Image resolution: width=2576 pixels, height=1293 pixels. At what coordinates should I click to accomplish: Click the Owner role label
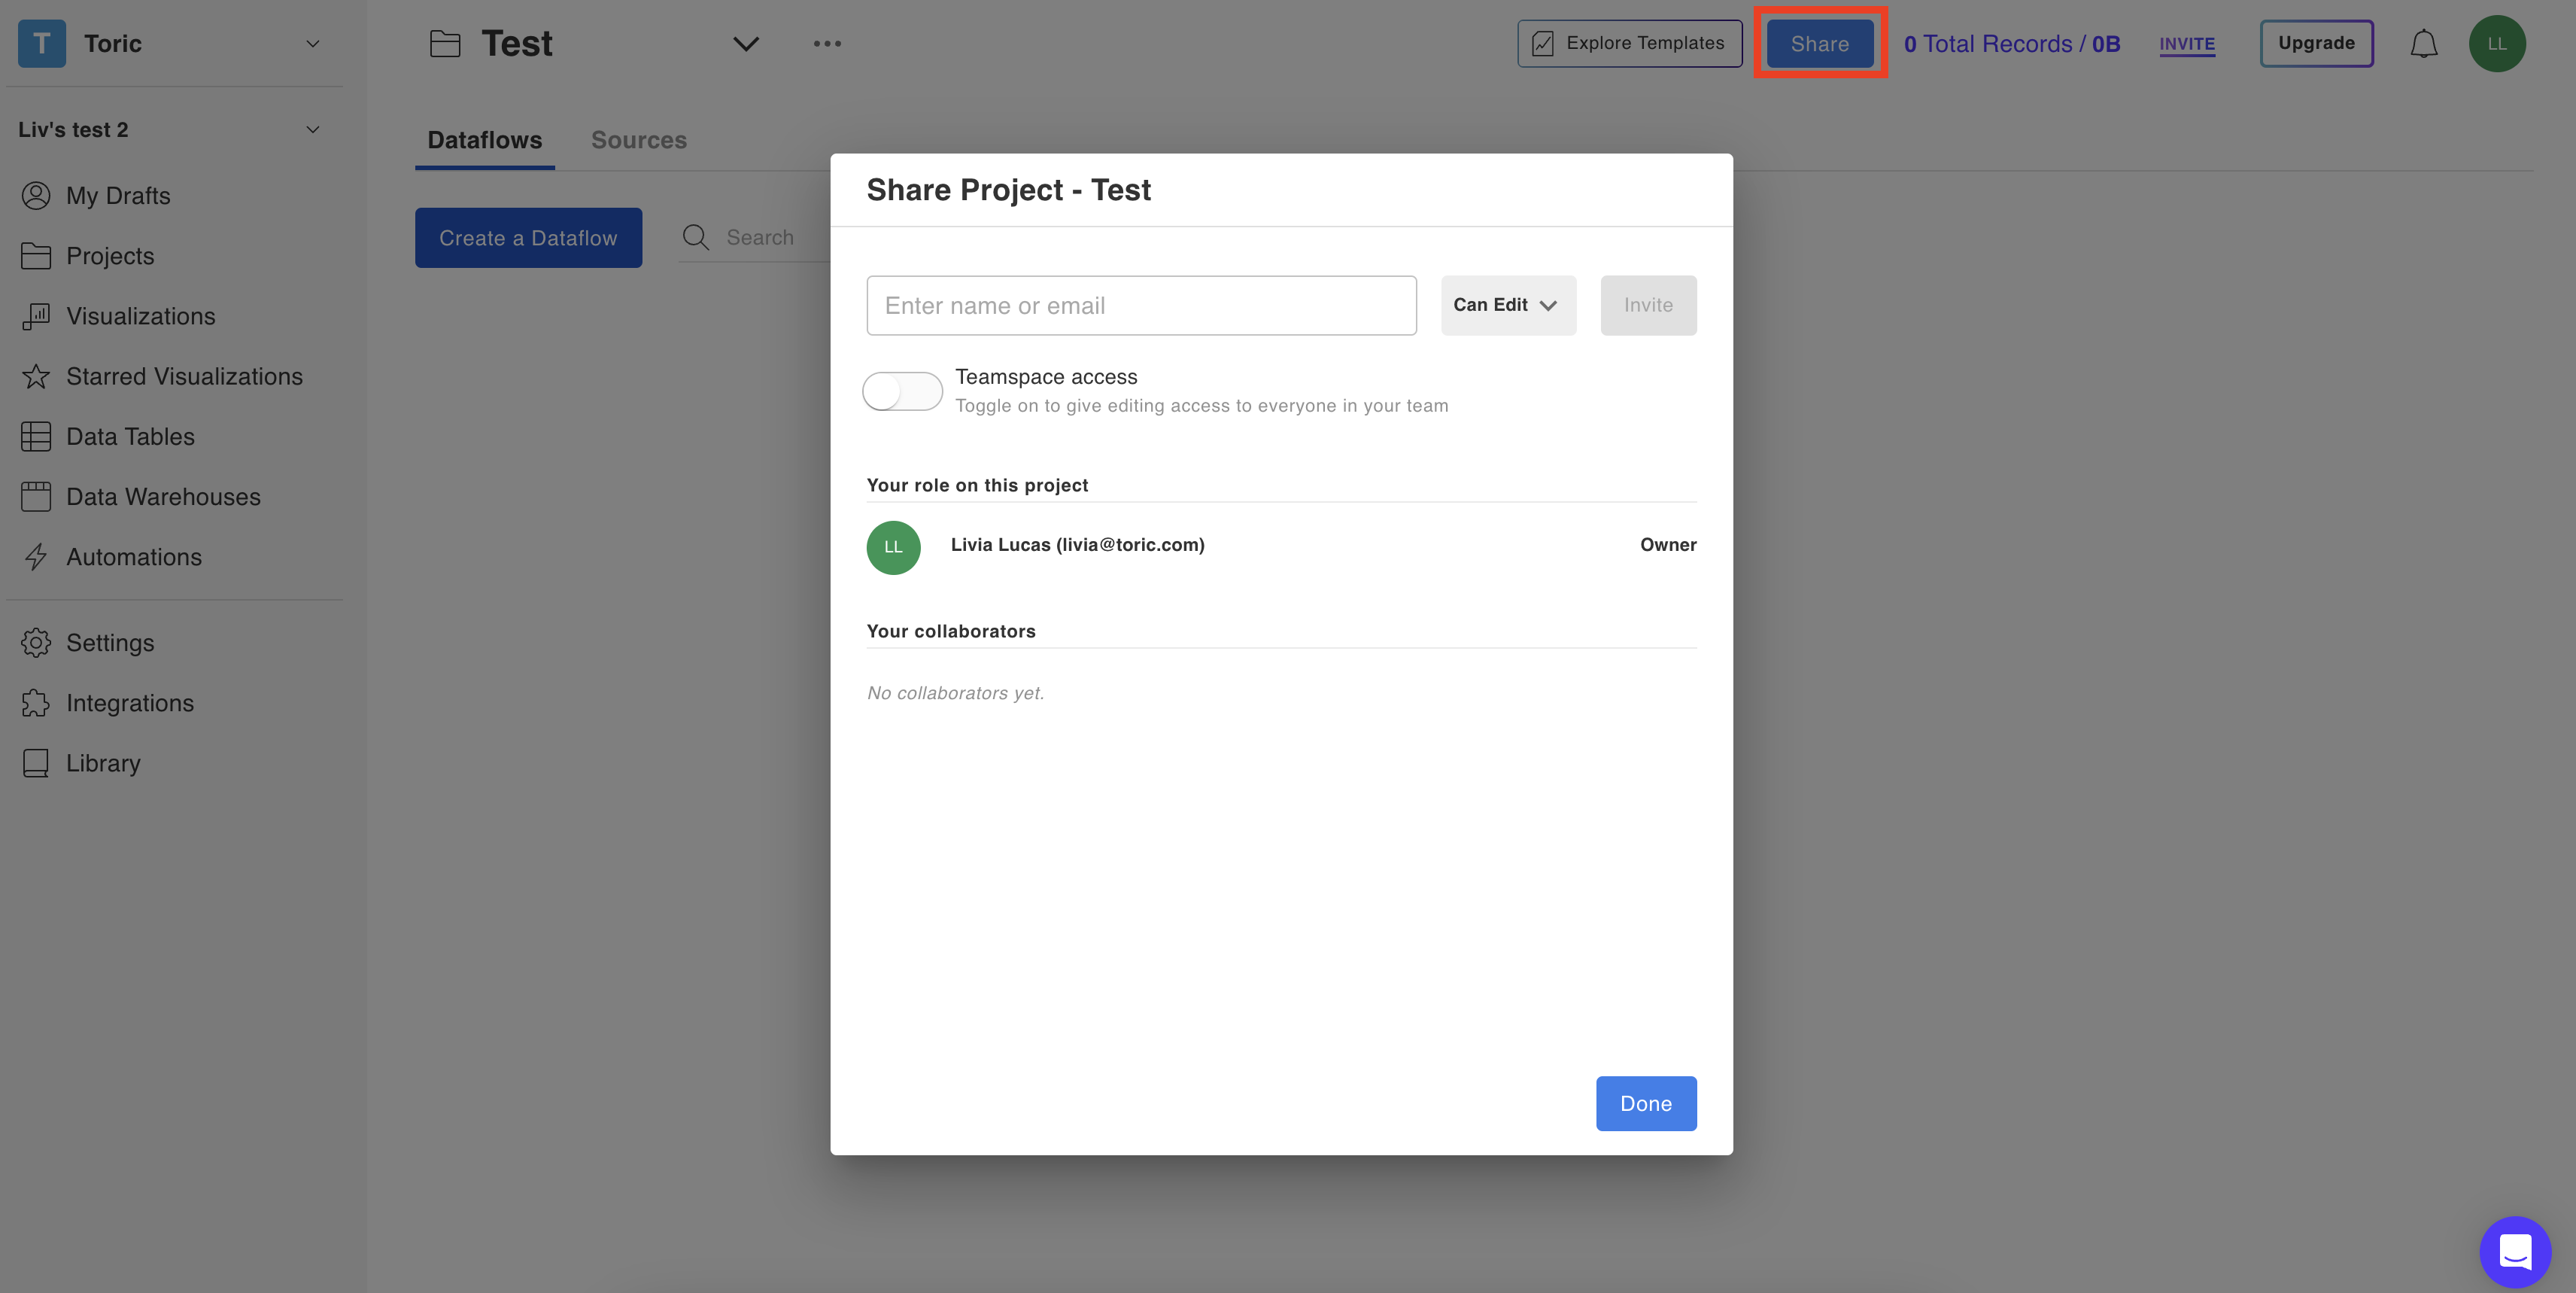pos(1668,545)
